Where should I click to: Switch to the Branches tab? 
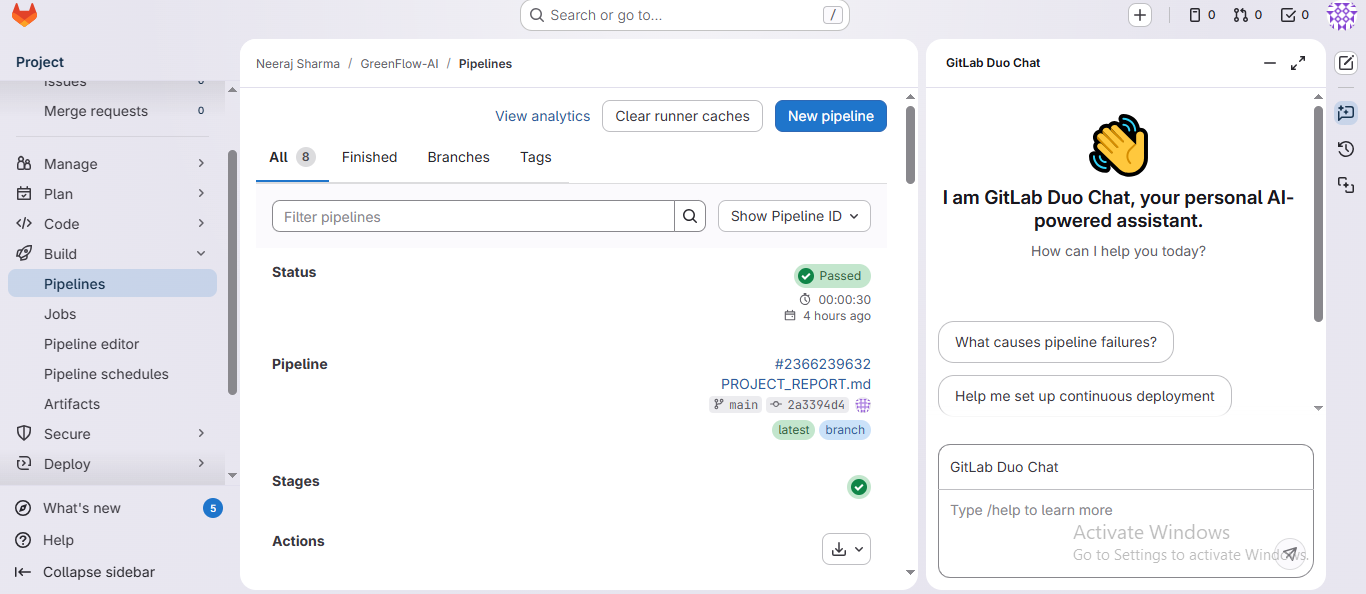coord(458,157)
